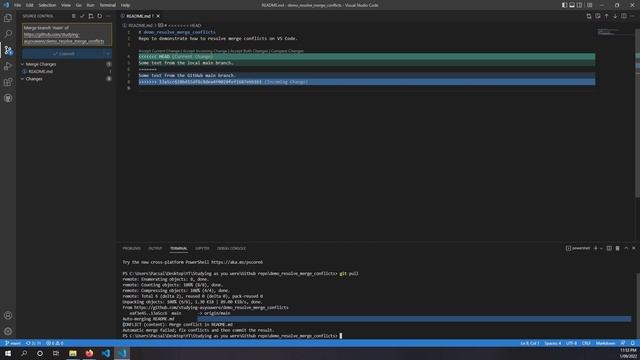Switch to the Debug Console tab

[231, 248]
